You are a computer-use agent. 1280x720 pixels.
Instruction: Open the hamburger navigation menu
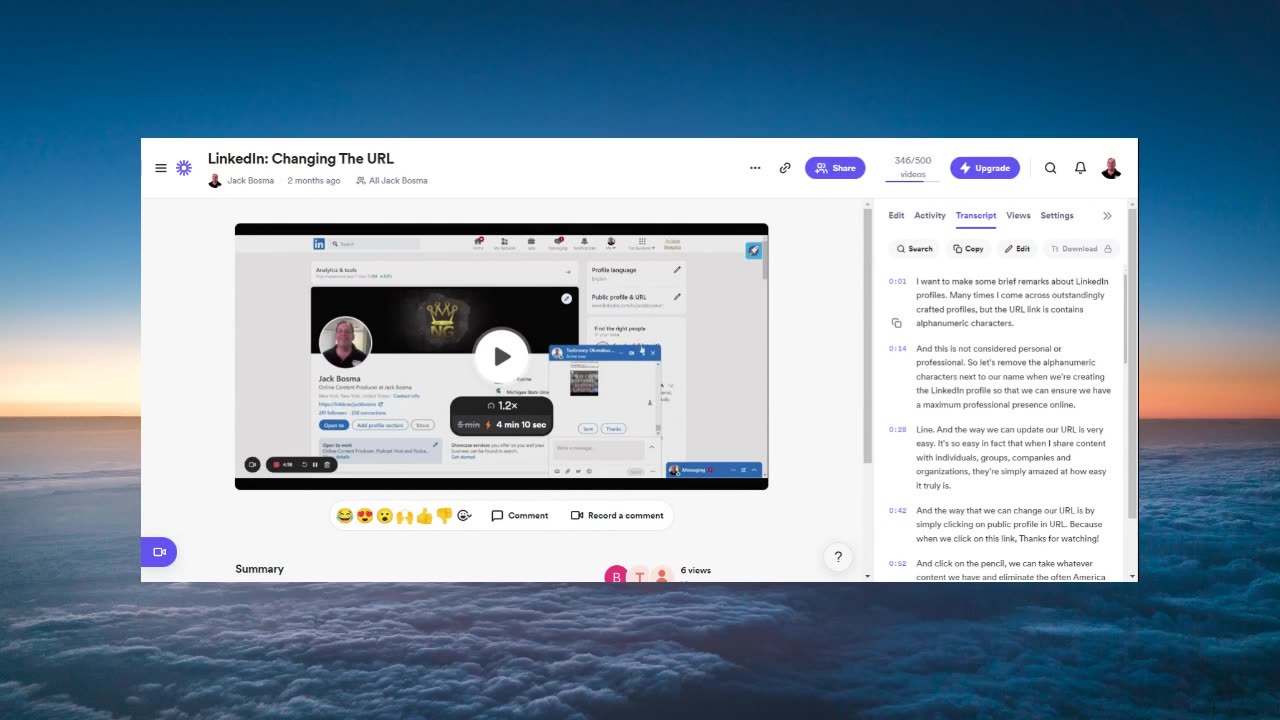click(161, 168)
